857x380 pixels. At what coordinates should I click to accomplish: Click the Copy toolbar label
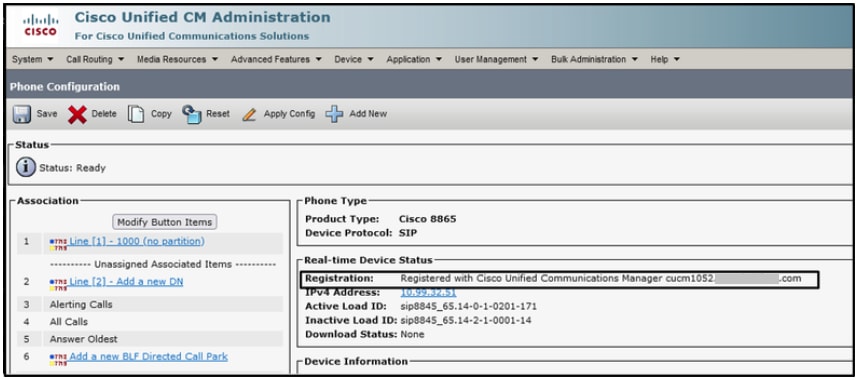click(161, 114)
